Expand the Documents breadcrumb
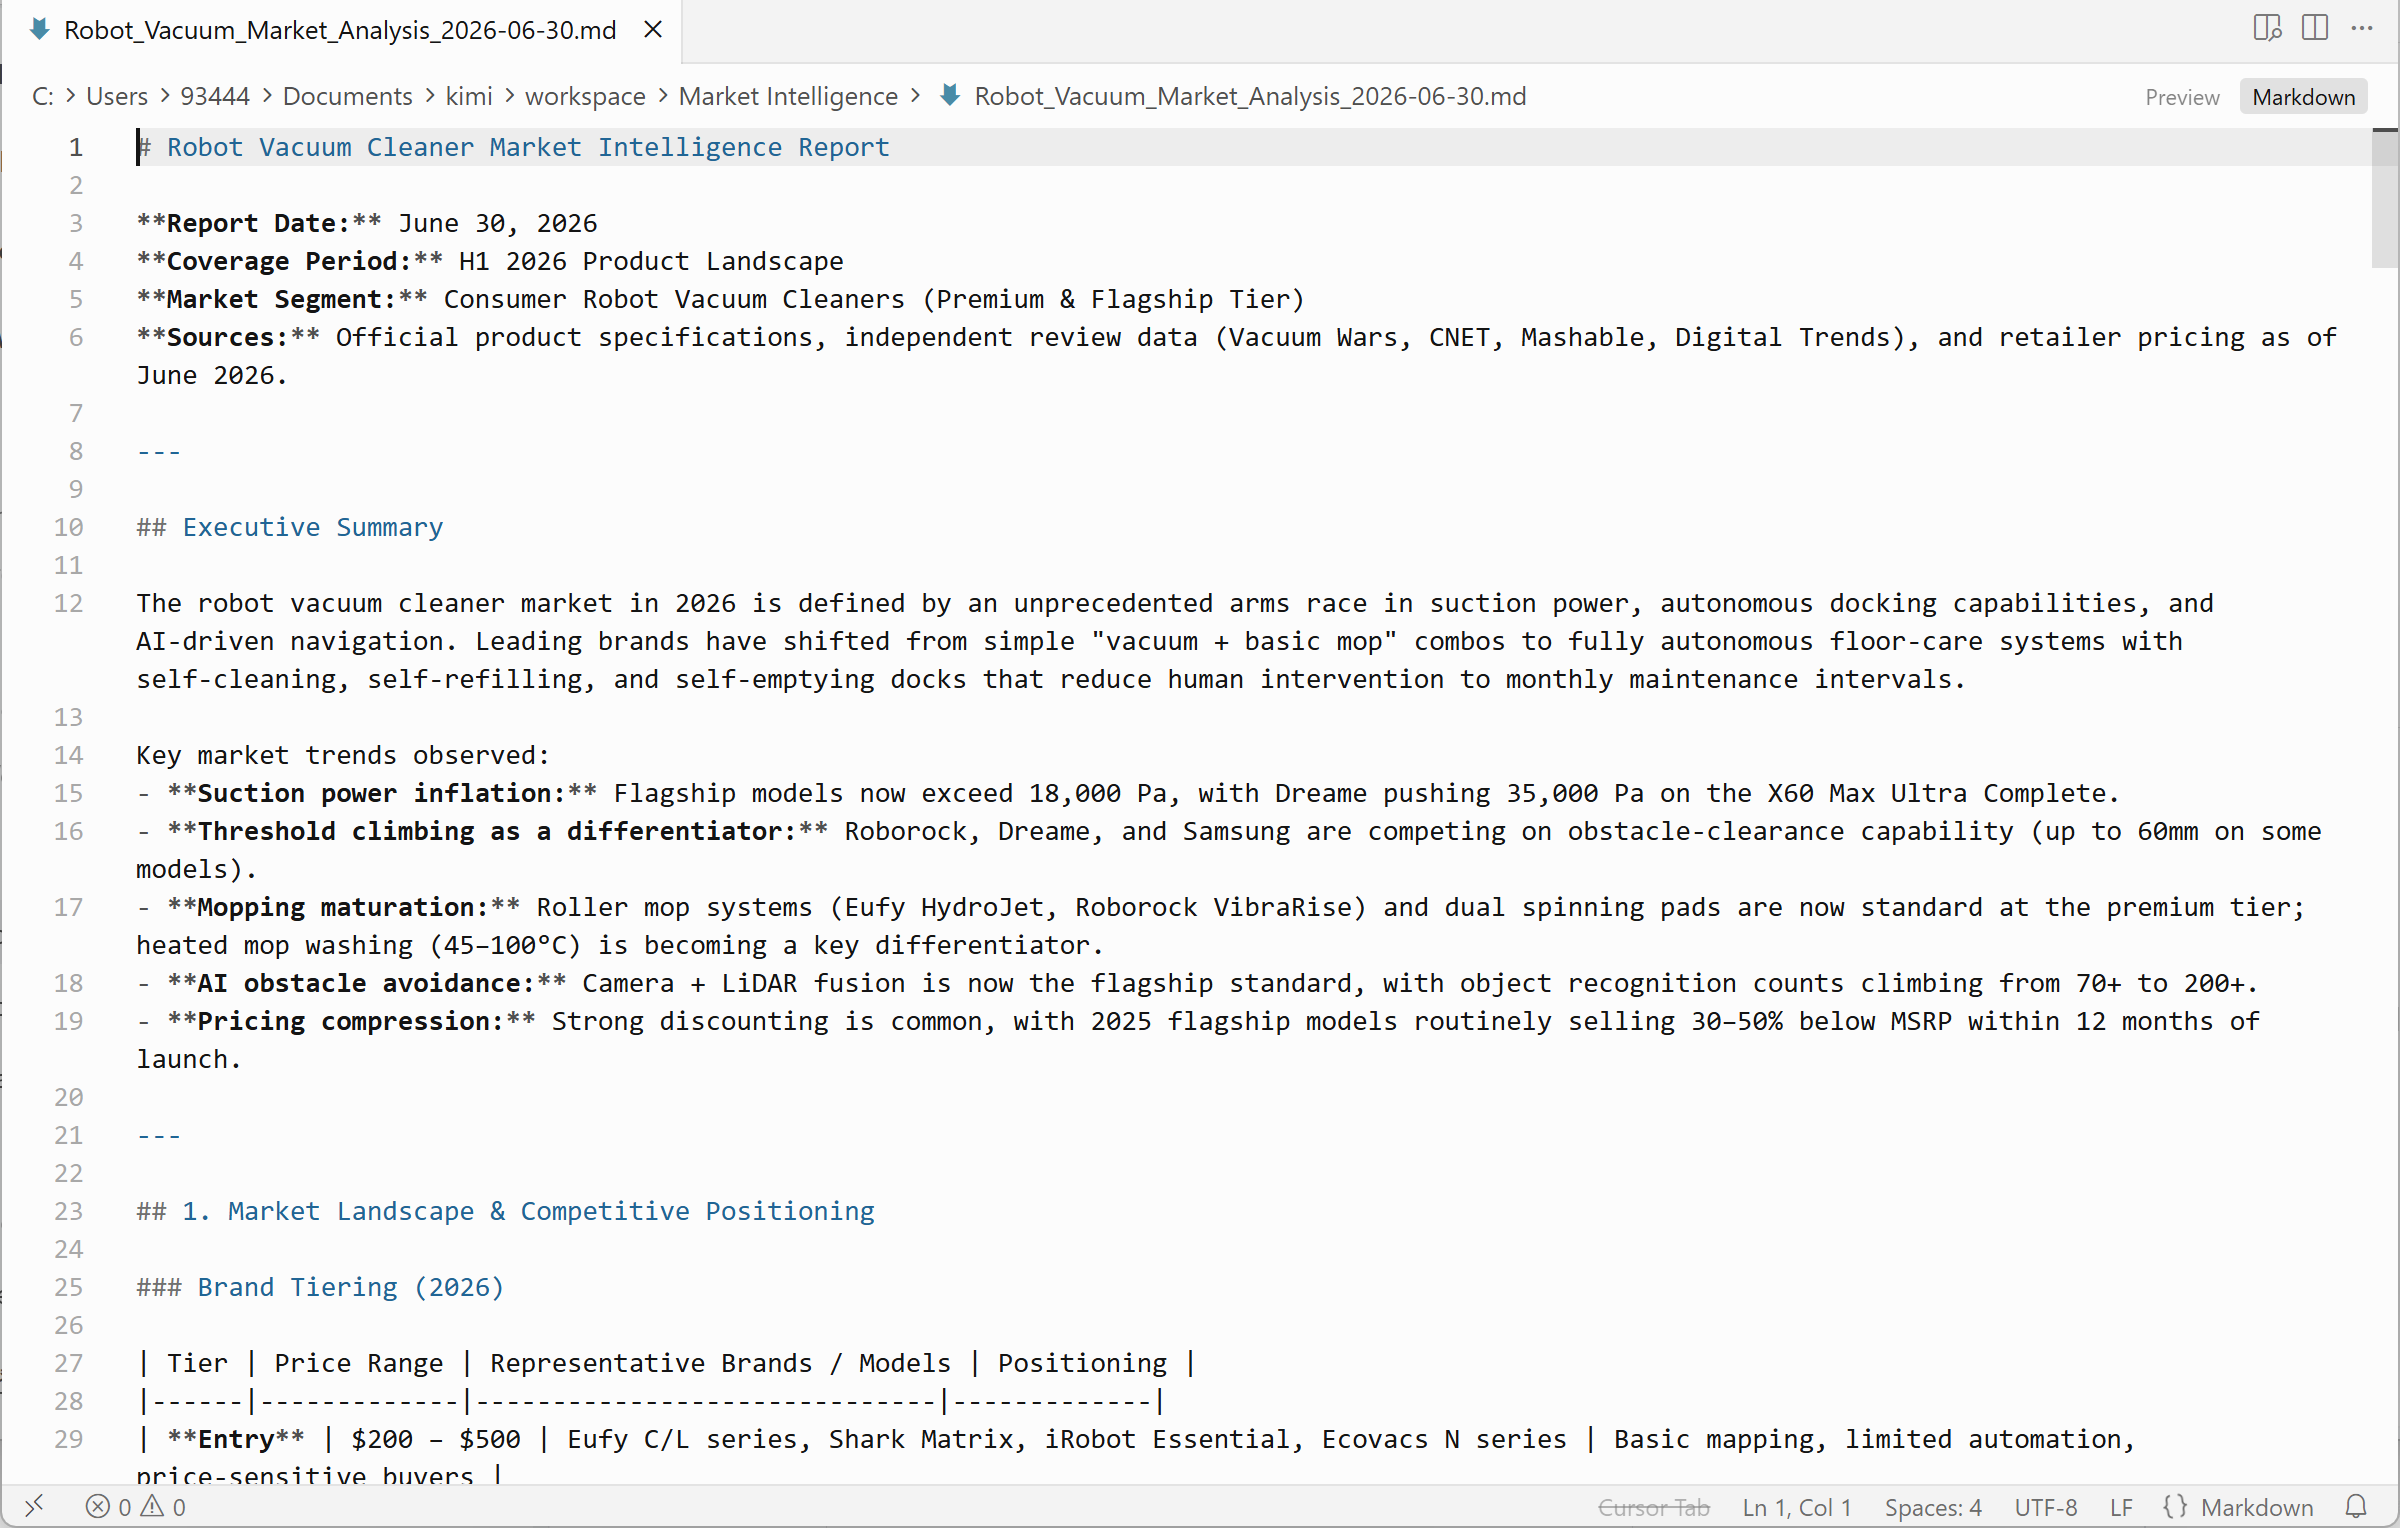 [348, 96]
